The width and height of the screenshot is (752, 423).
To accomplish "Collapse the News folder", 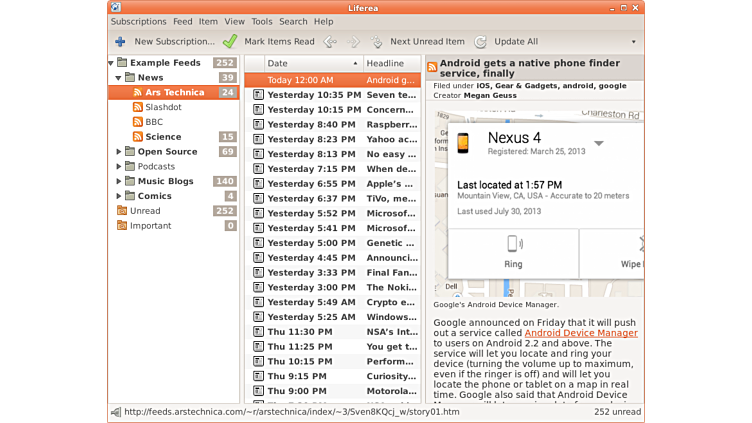I will [x=119, y=78].
